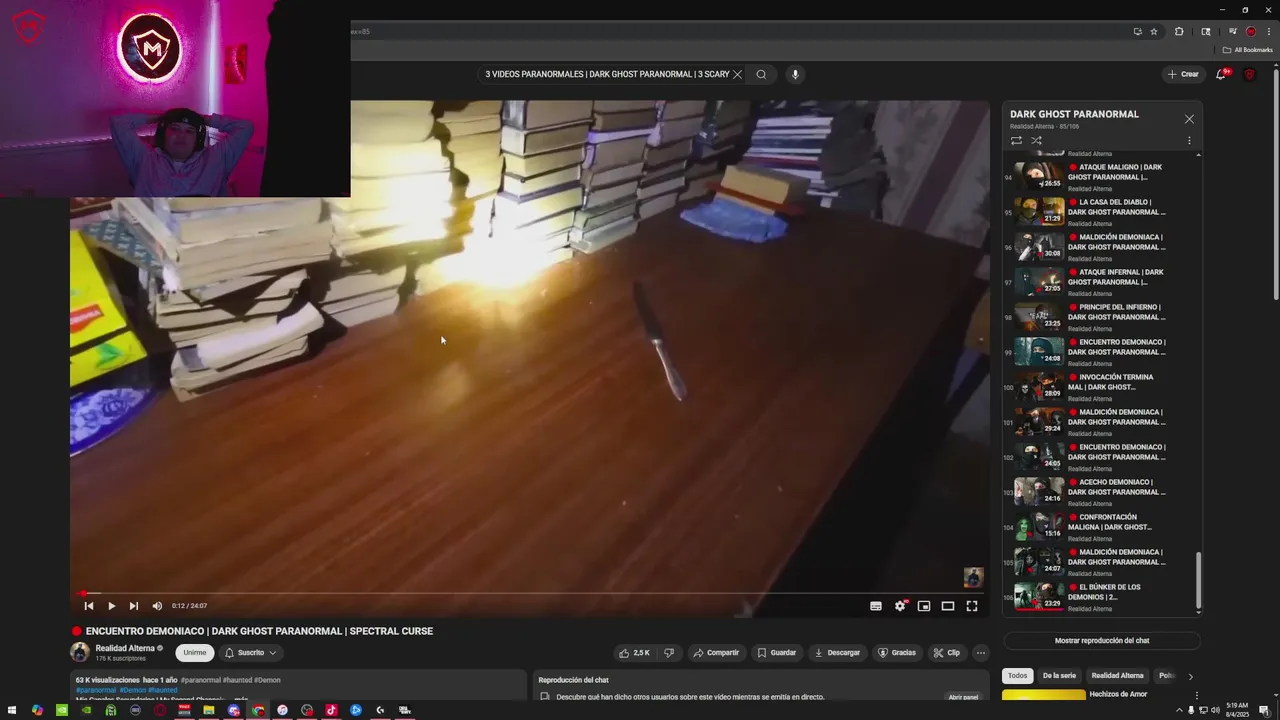Click the Unirme membership button
Viewport: 1280px width, 720px height.
[x=195, y=653]
